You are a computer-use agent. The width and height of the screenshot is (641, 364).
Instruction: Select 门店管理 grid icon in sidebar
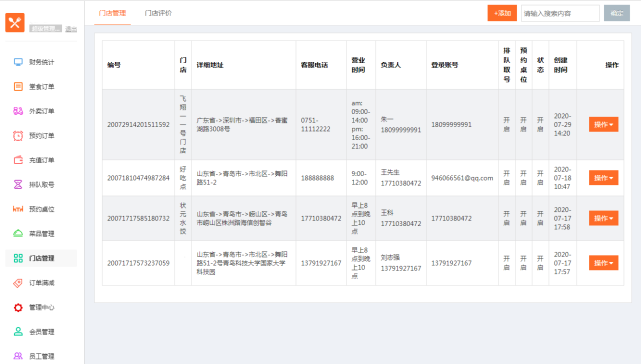(x=18, y=258)
